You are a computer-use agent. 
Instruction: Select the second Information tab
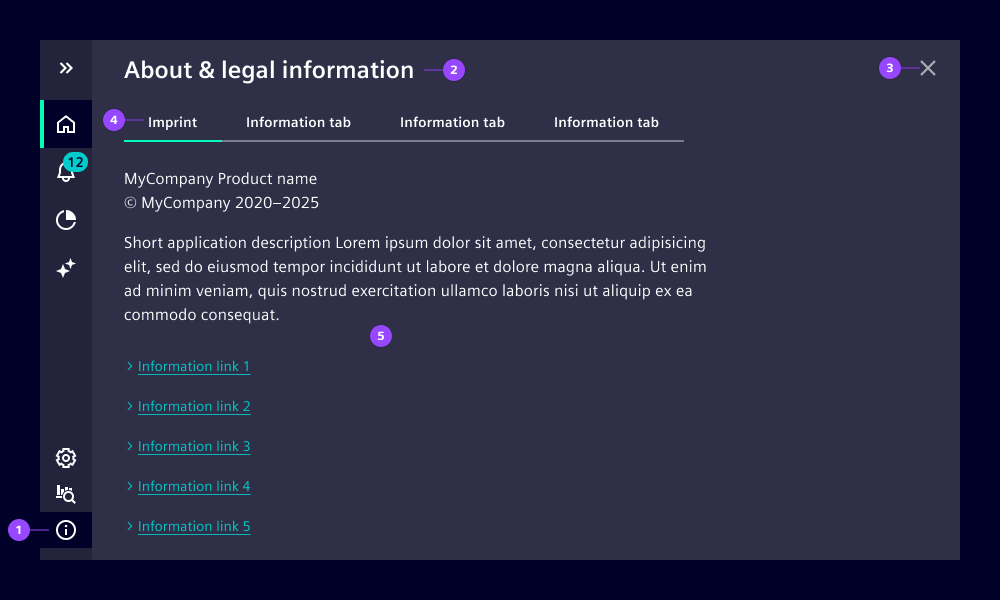point(298,122)
